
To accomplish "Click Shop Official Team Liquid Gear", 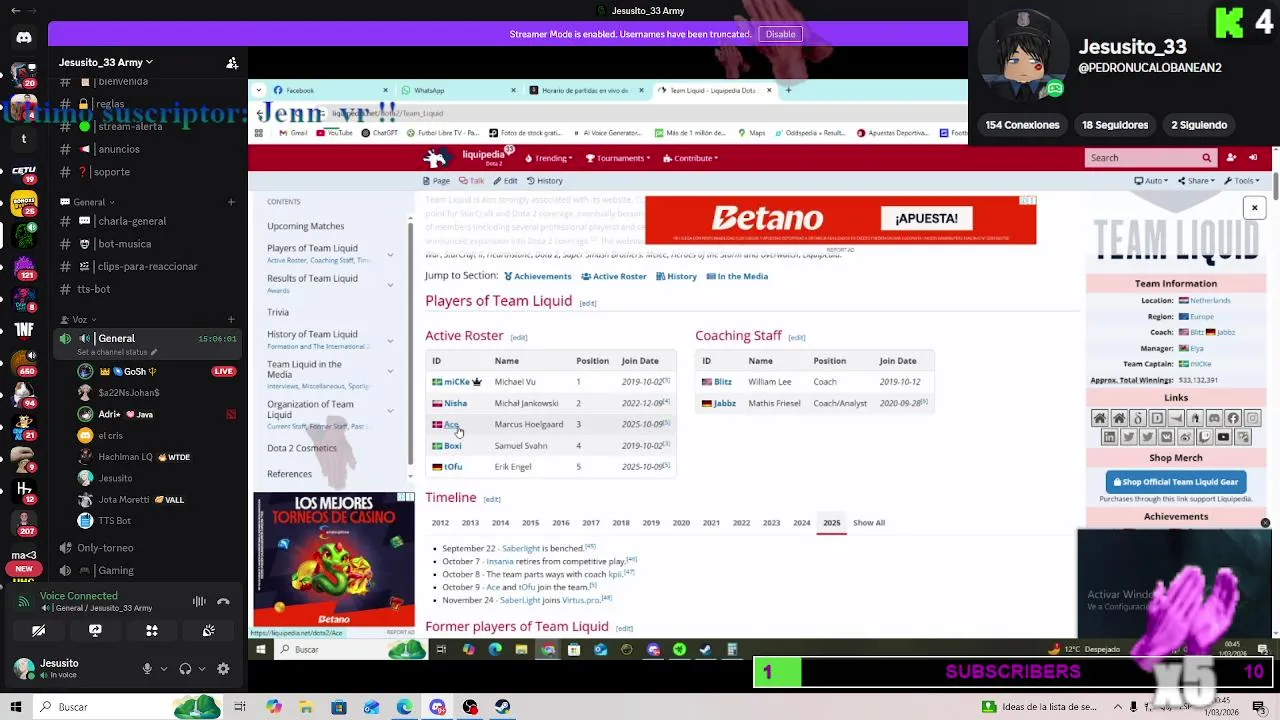I will click(x=1176, y=481).
